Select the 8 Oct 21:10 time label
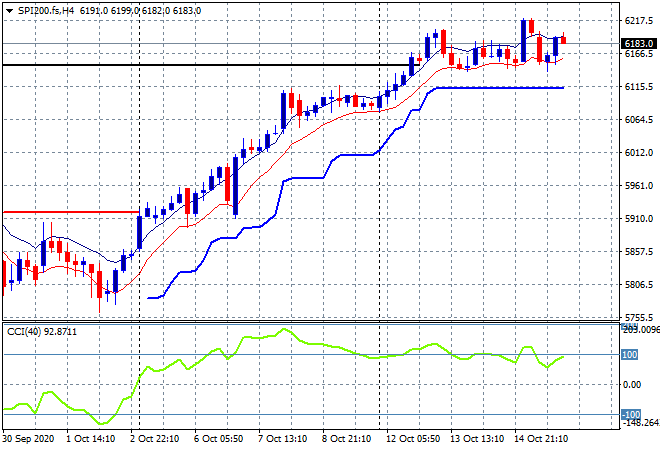660x450 pixels. coord(346,439)
